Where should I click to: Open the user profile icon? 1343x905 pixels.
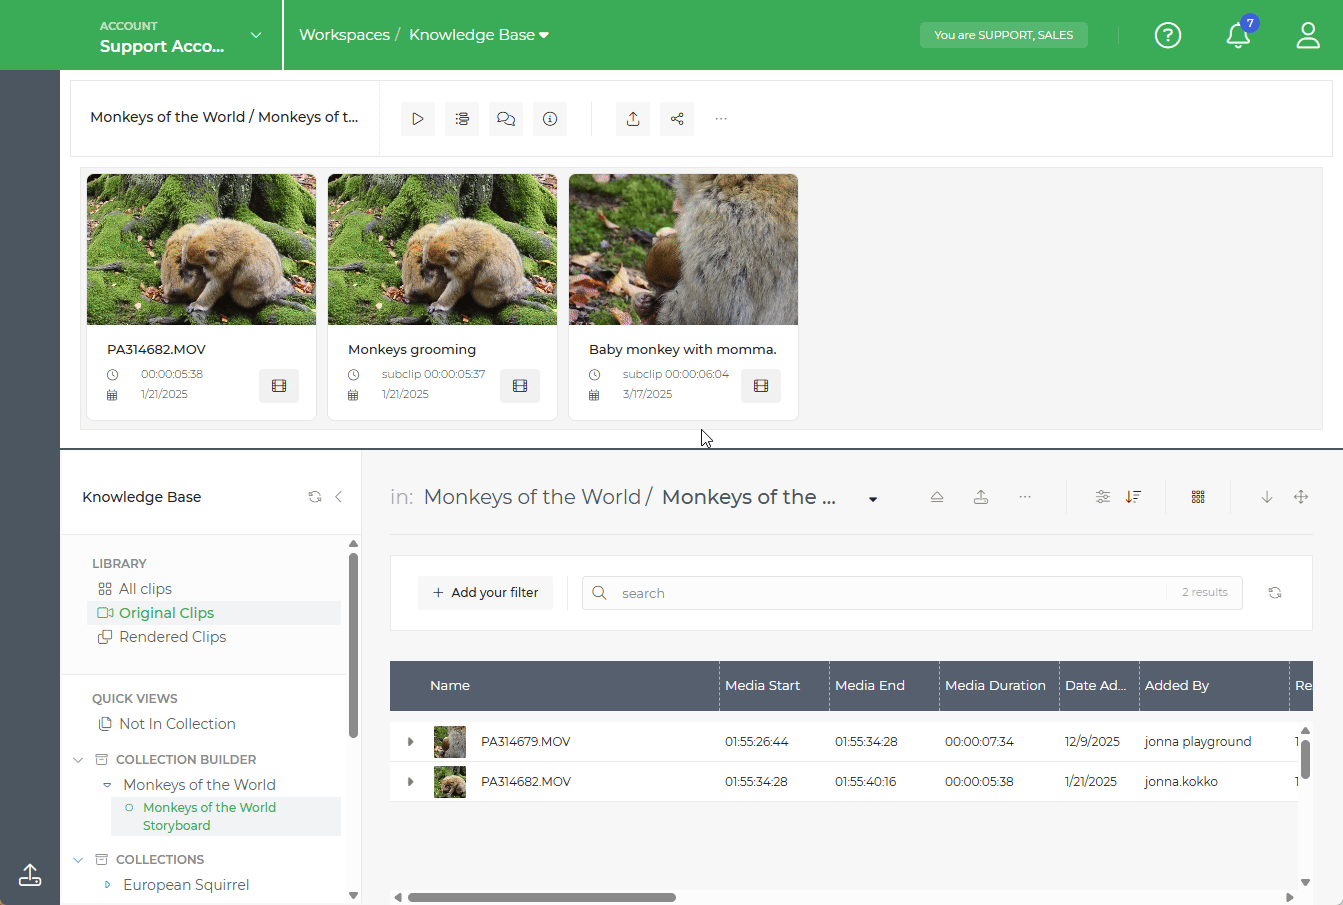(1308, 35)
